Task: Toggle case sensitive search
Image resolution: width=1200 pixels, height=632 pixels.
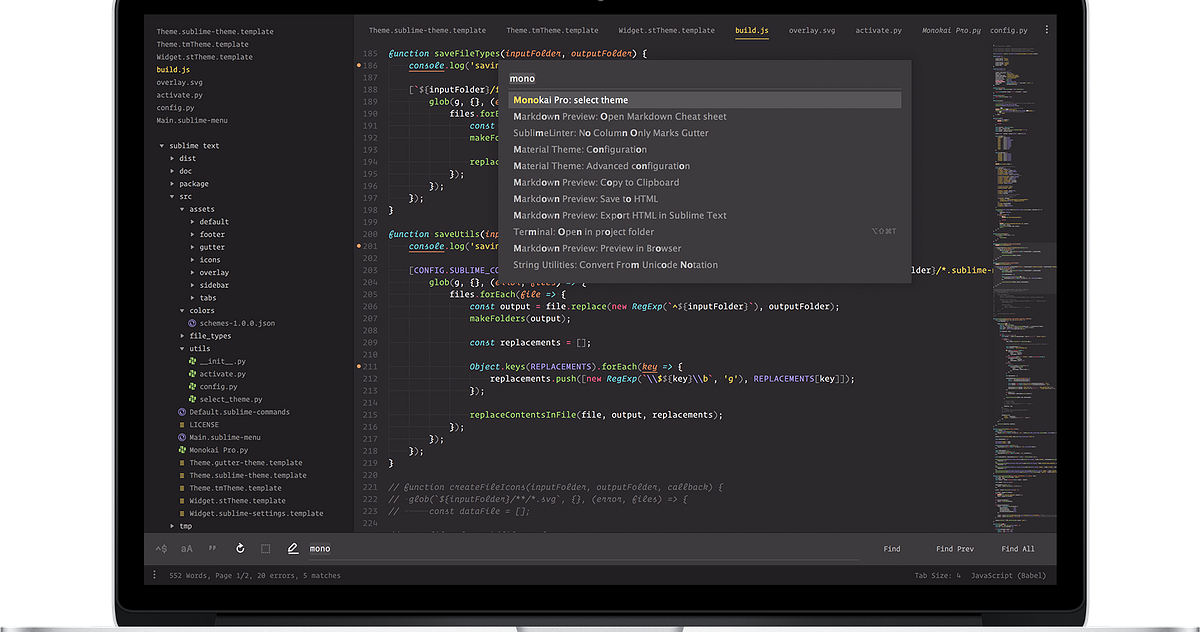Action: tap(186, 548)
